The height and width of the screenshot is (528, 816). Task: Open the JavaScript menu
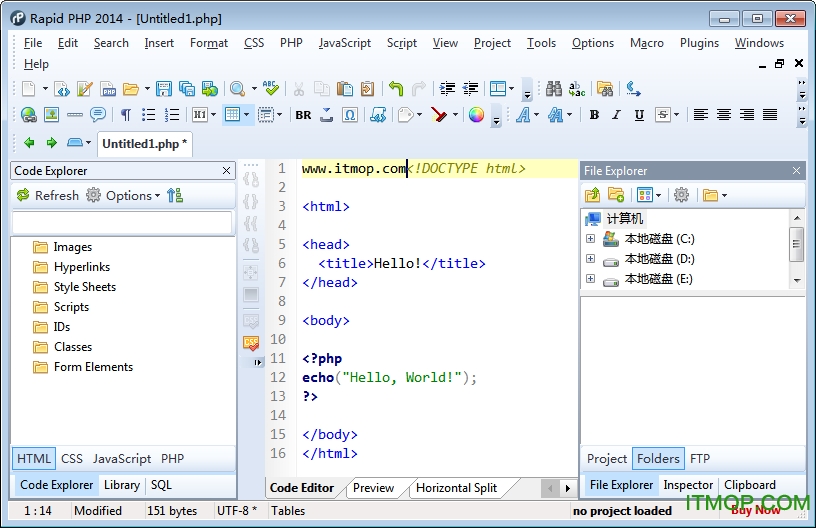[345, 43]
